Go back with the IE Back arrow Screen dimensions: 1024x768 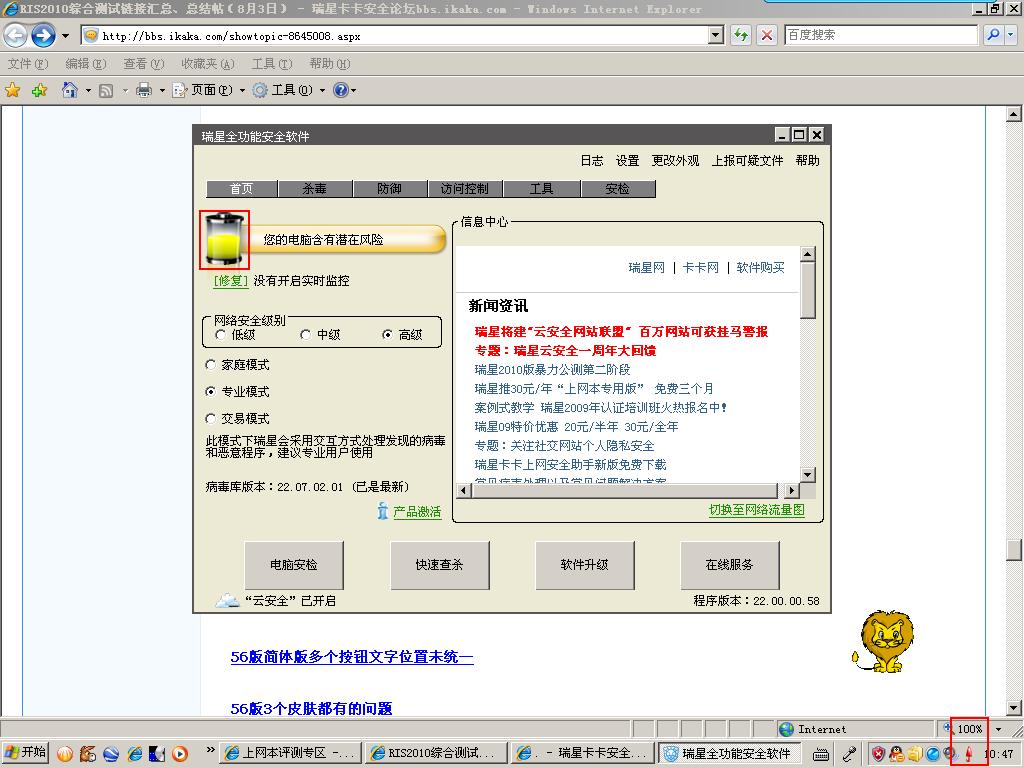tap(16, 35)
